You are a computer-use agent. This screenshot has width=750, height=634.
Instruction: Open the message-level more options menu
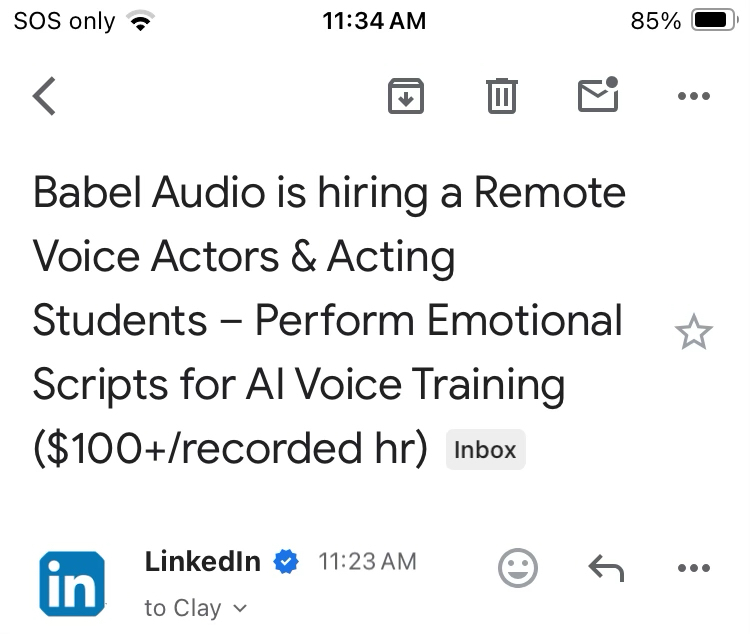coord(693,569)
